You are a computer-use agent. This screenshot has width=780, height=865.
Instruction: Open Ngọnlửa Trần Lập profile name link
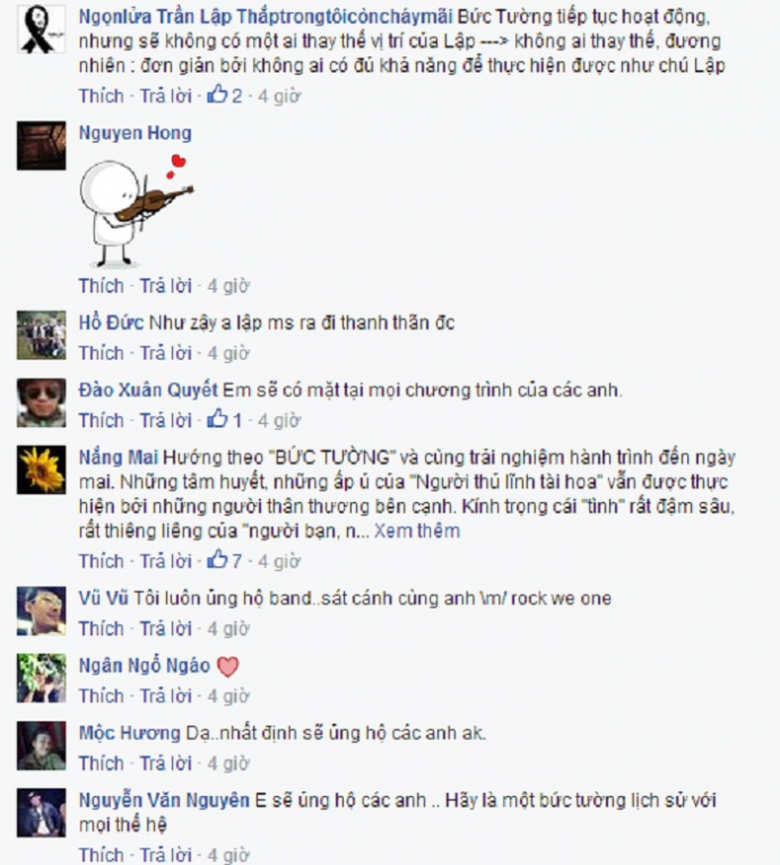pos(265,17)
